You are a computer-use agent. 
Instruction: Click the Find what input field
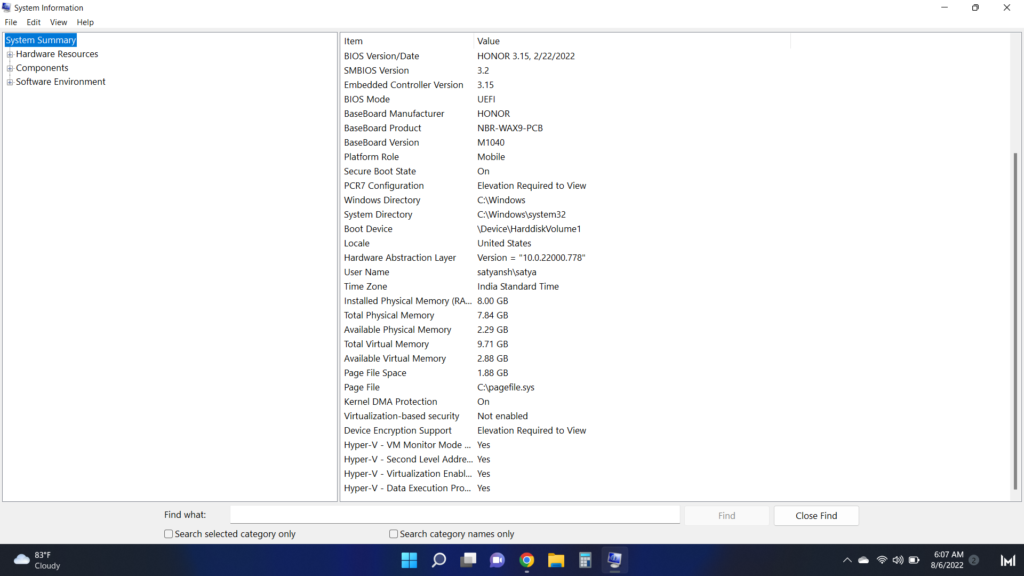click(x=455, y=515)
